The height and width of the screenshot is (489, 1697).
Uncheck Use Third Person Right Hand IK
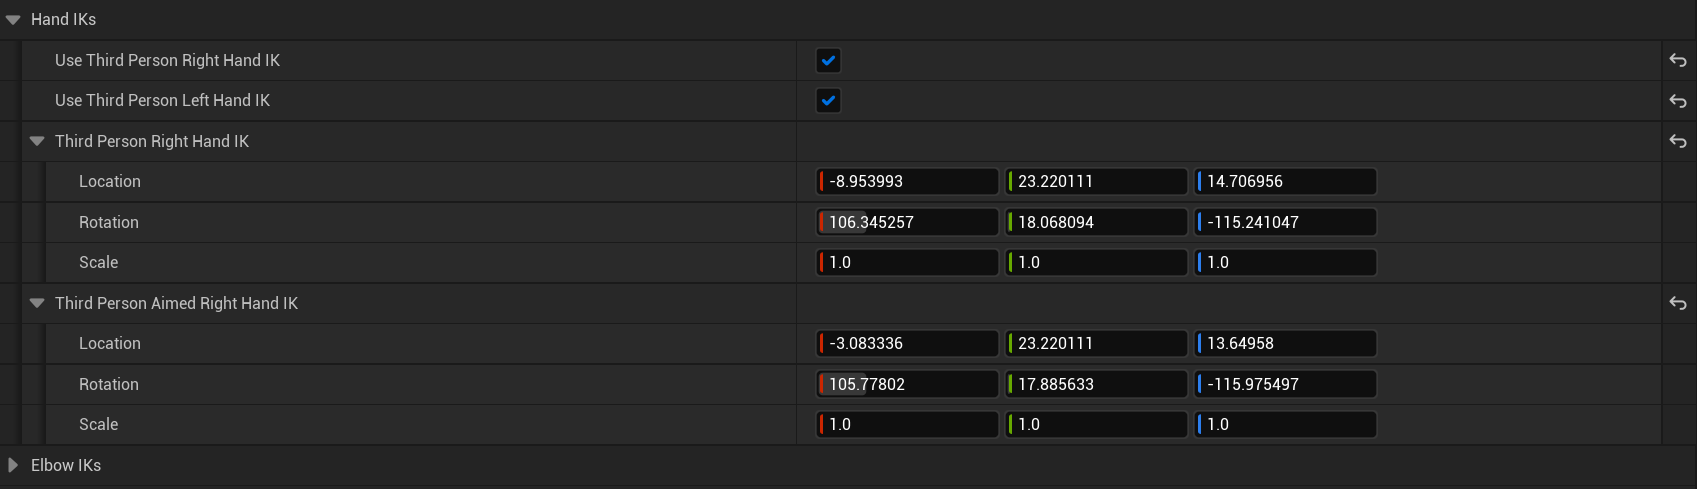click(828, 61)
